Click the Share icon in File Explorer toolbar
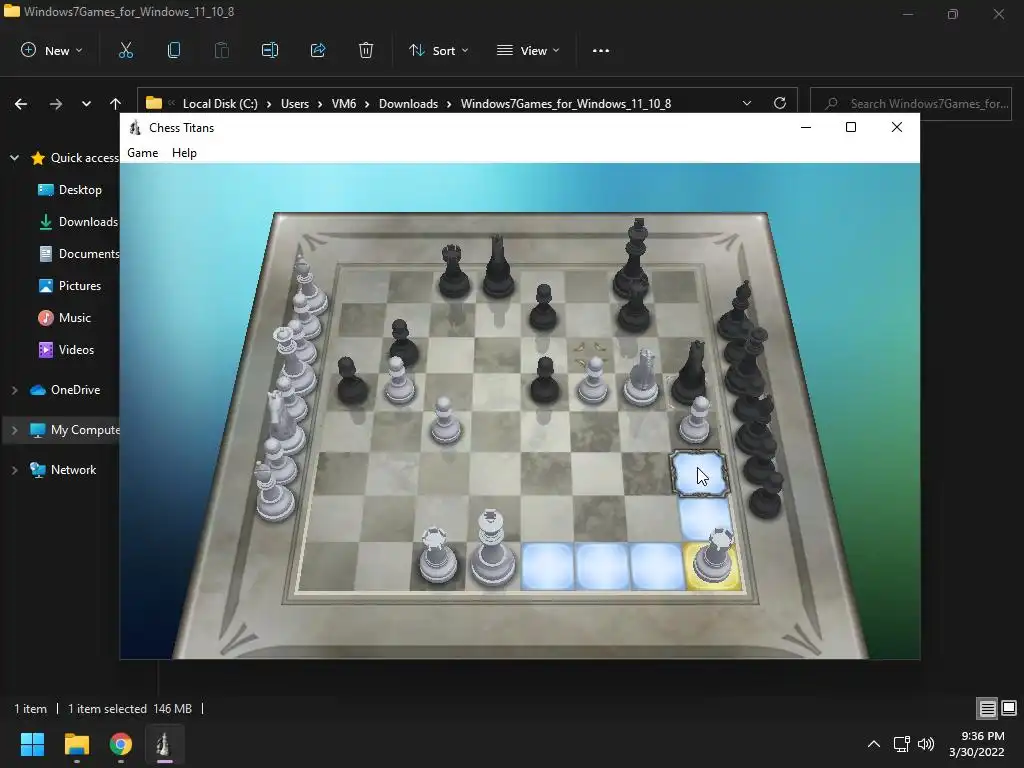The image size is (1024, 768). click(x=318, y=50)
